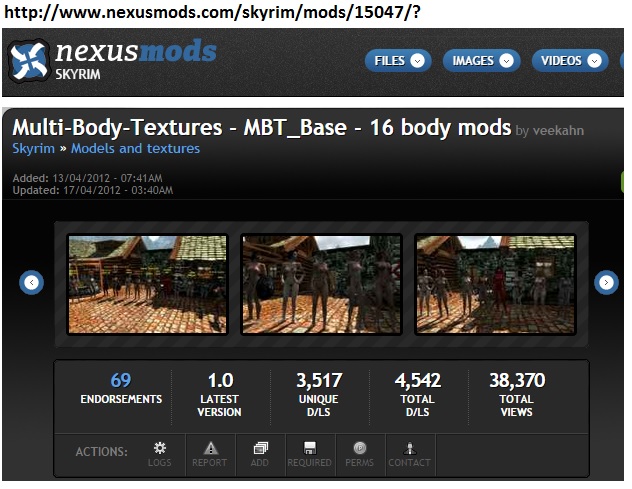Click the Nexus Mods logo icon

tap(29, 60)
